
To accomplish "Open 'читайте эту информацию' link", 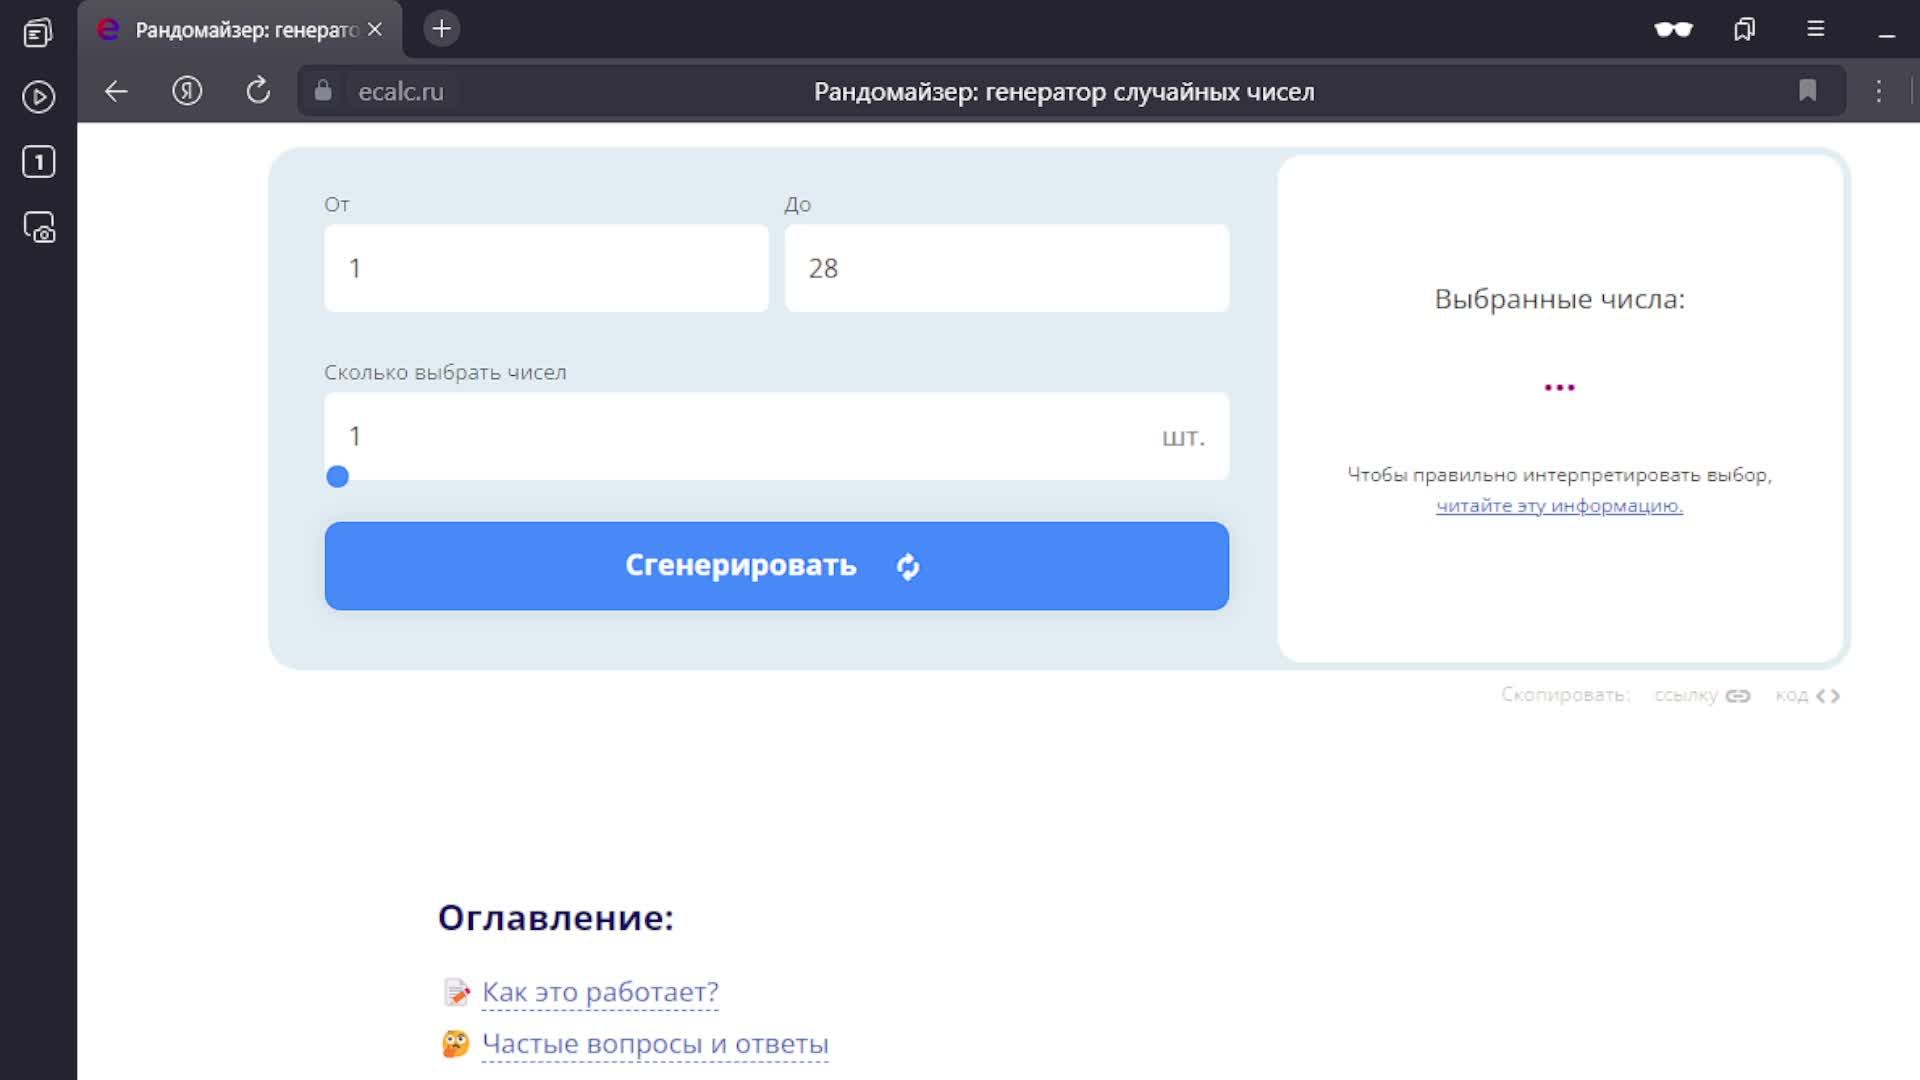I will tap(1559, 506).
